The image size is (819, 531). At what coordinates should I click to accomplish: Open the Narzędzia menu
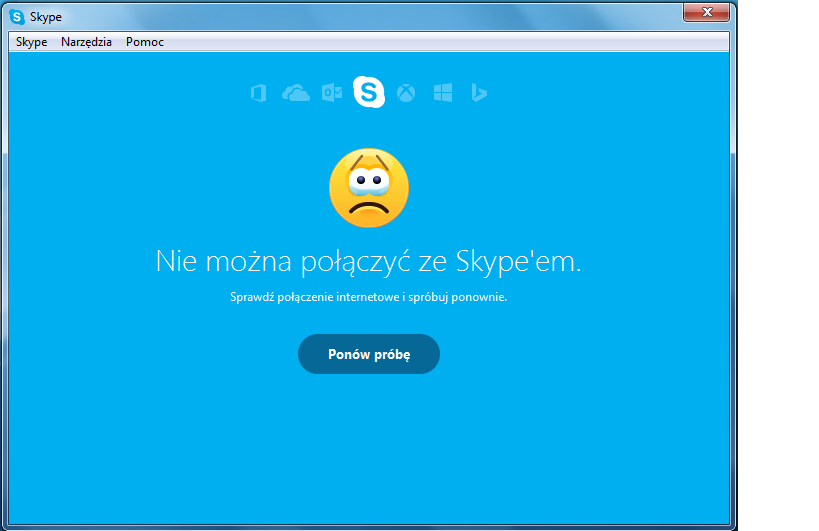click(86, 42)
